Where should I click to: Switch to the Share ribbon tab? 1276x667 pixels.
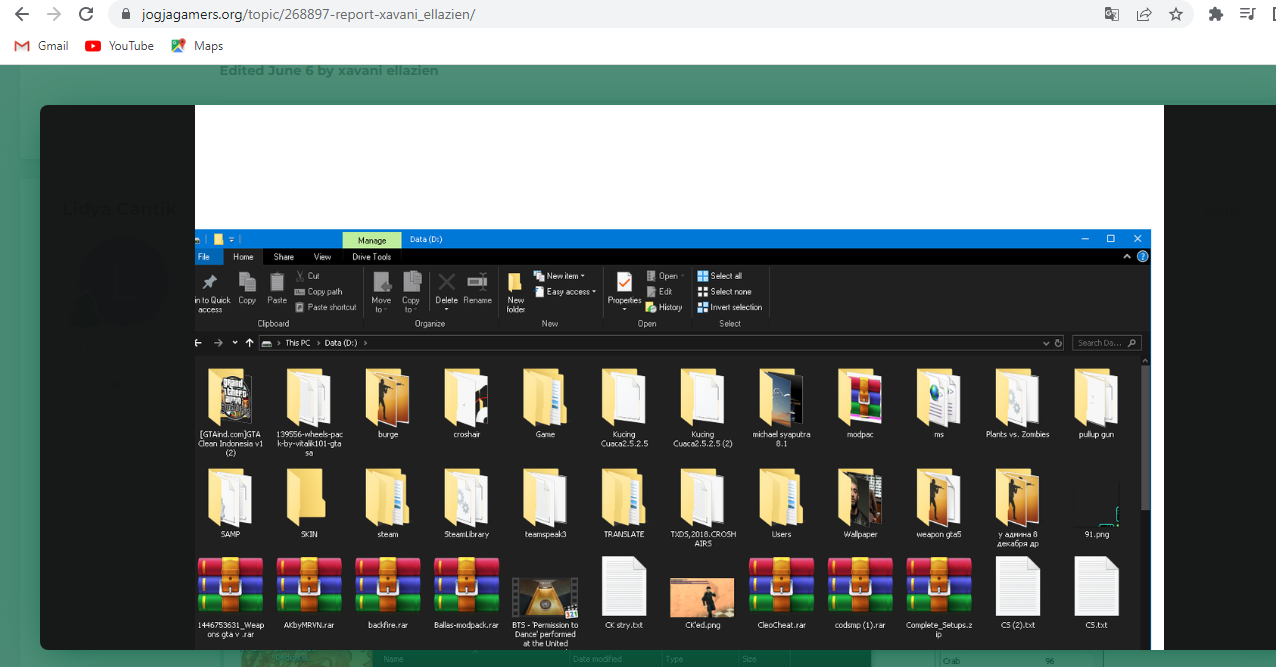(284, 257)
